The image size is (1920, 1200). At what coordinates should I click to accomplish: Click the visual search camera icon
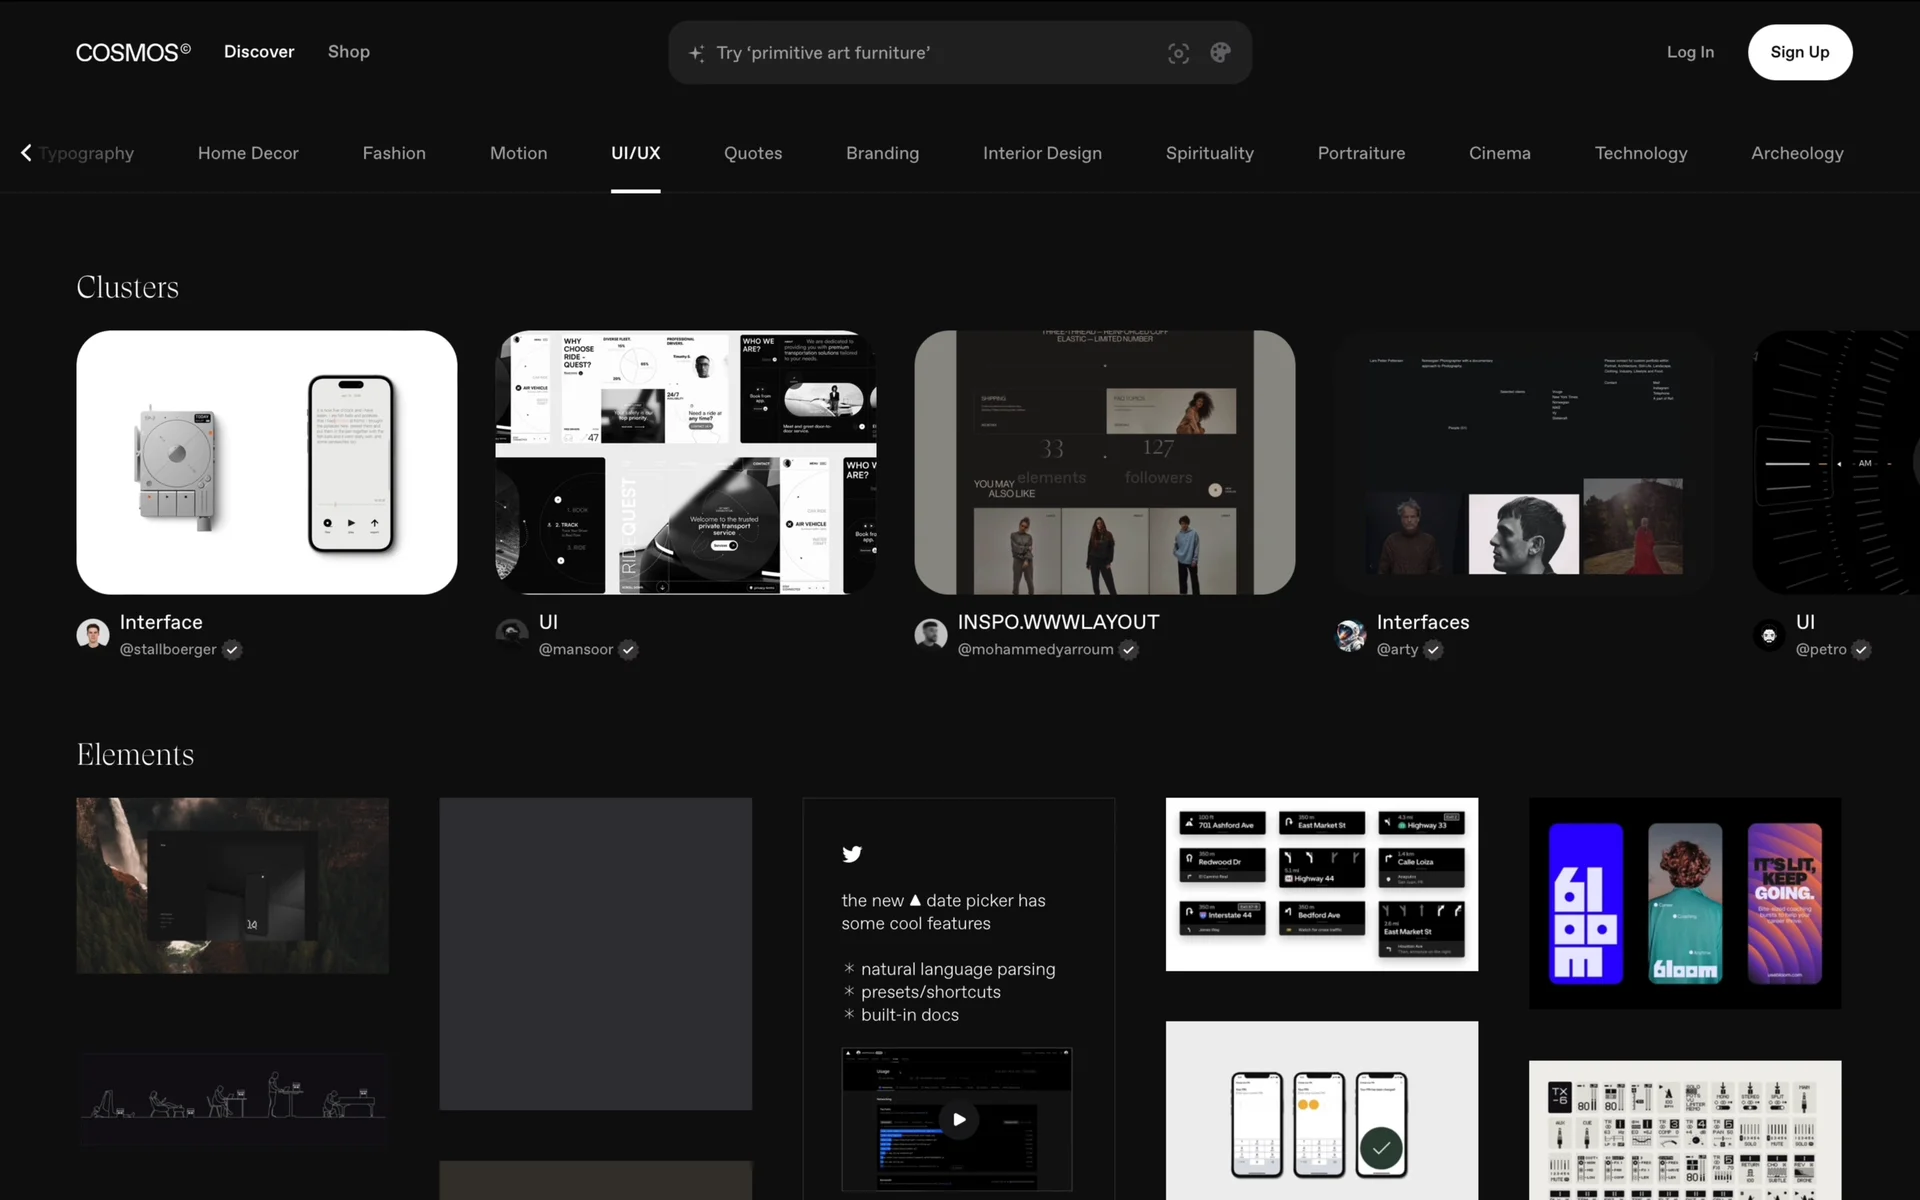tap(1178, 53)
